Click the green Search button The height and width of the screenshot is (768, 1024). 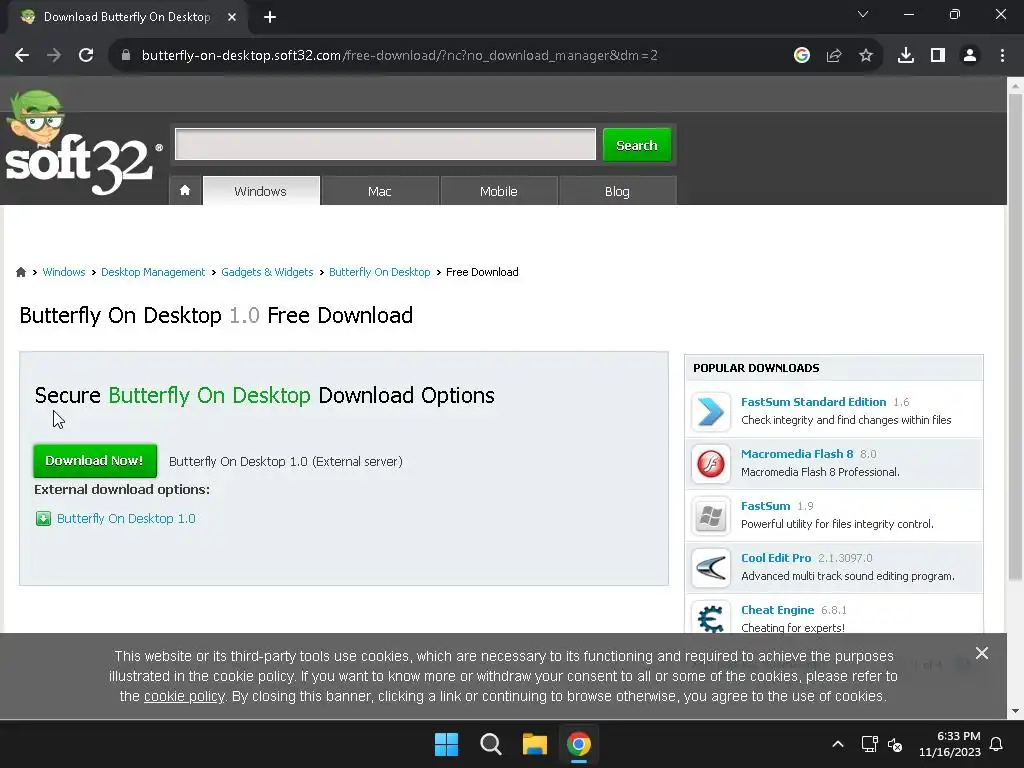(637, 145)
